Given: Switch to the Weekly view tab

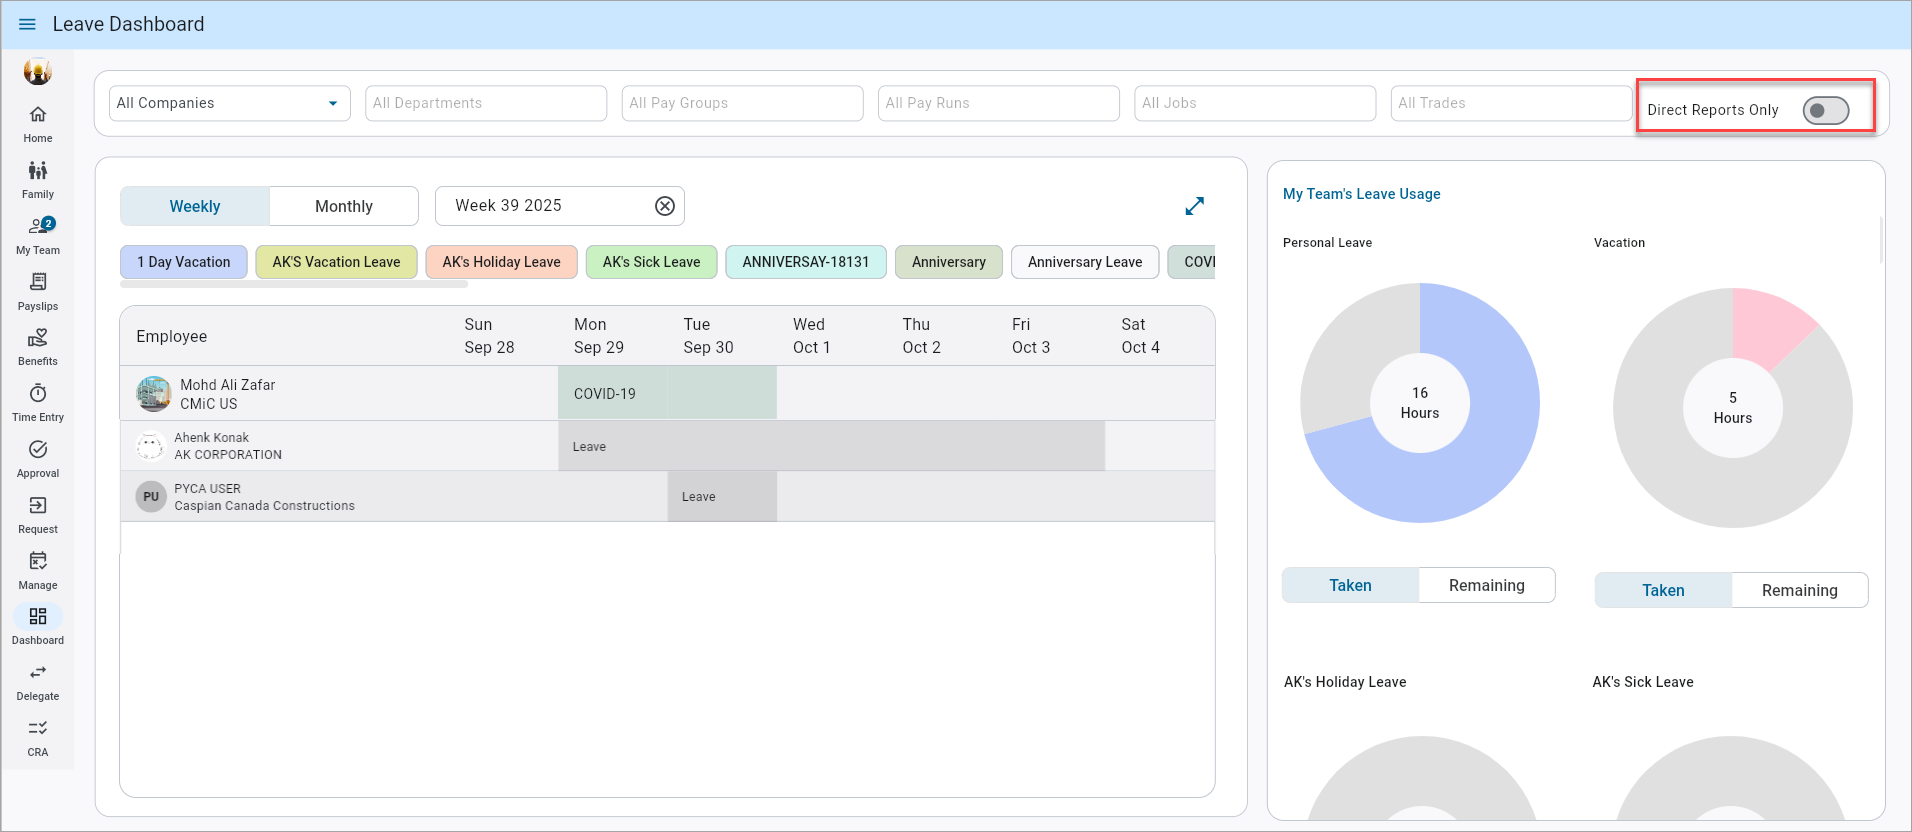Looking at the screenshot, I should click(x=195, y=207).
